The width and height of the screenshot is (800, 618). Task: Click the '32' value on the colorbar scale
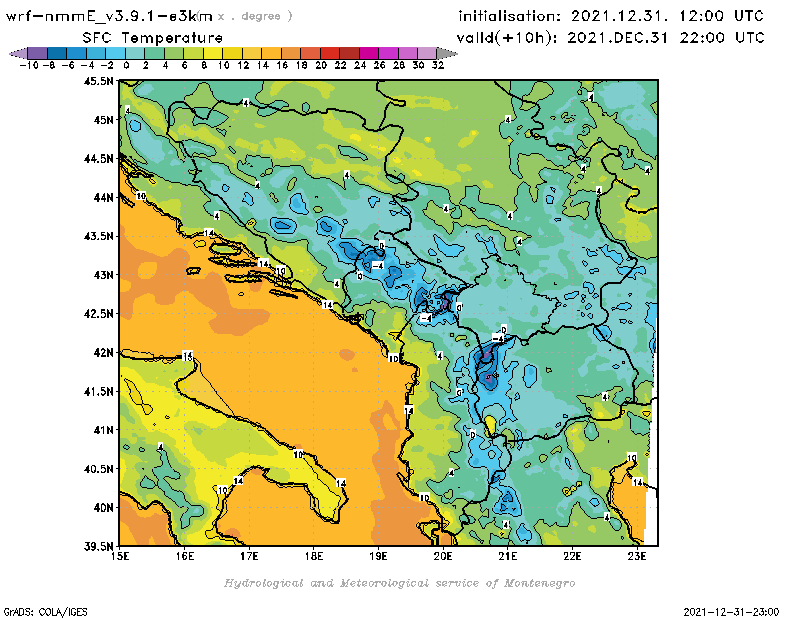[438, 65]
